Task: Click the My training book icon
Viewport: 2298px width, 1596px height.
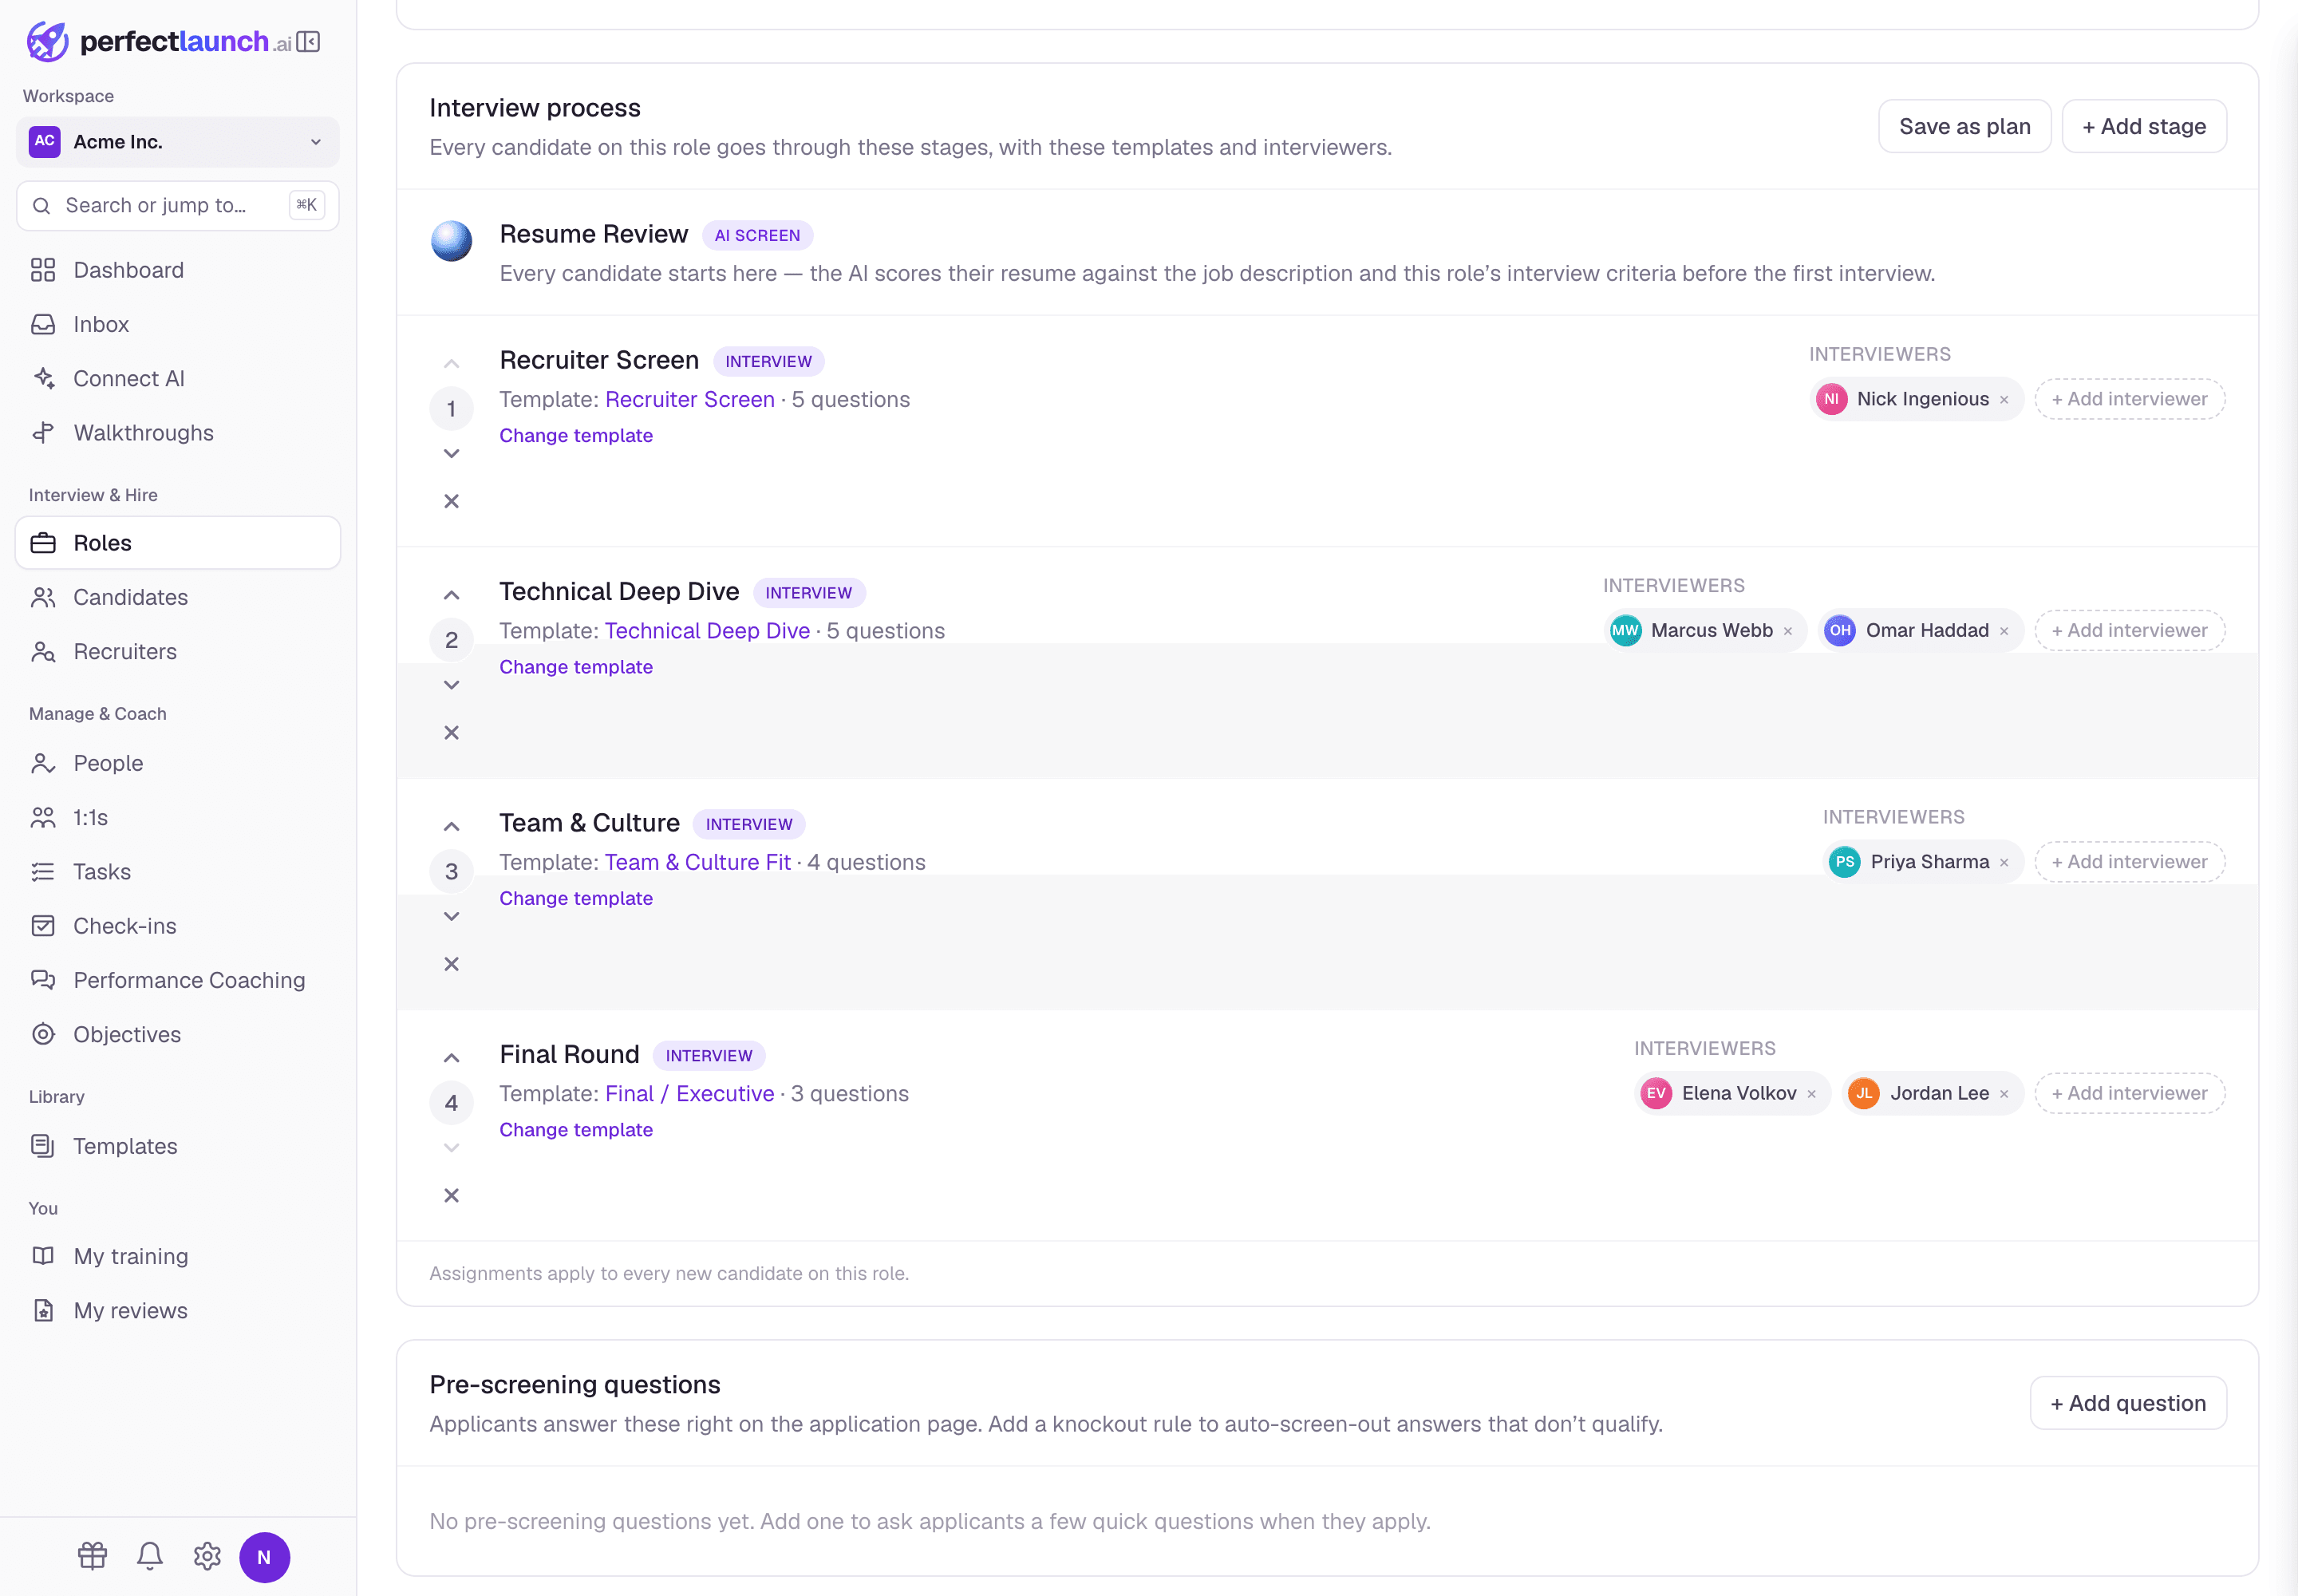Action: point(43,1256)
